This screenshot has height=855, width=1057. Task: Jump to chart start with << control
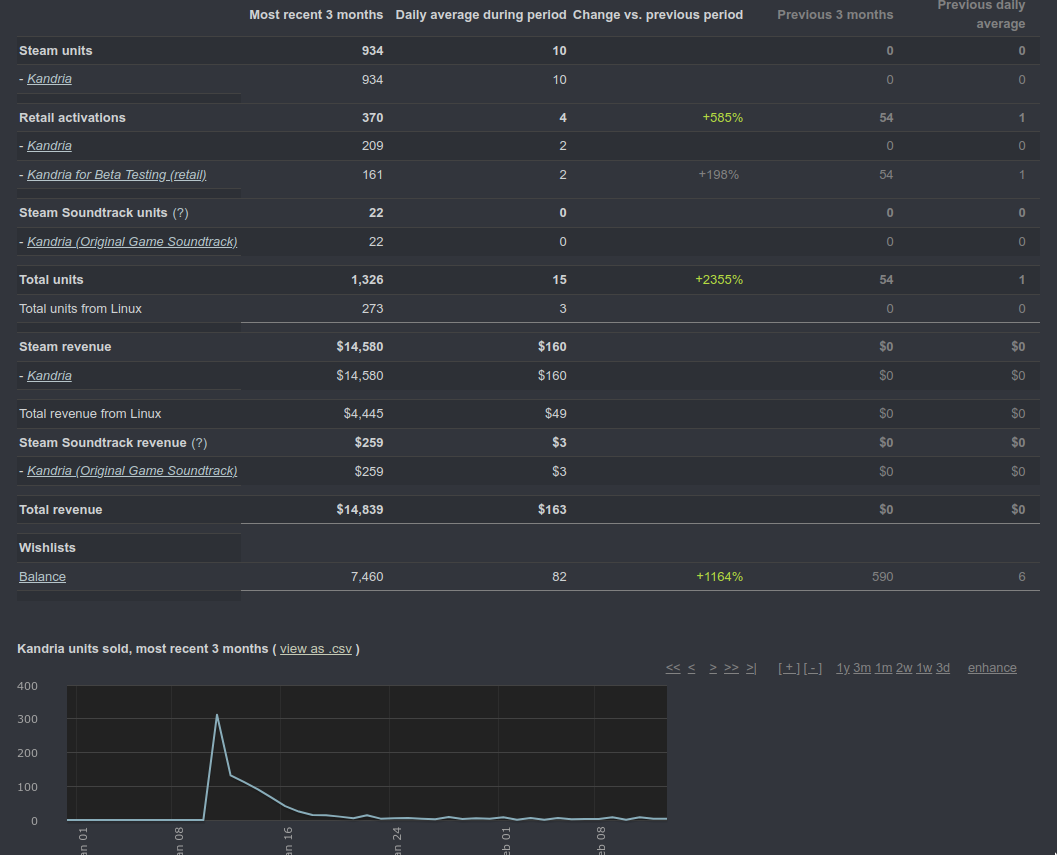673,668
